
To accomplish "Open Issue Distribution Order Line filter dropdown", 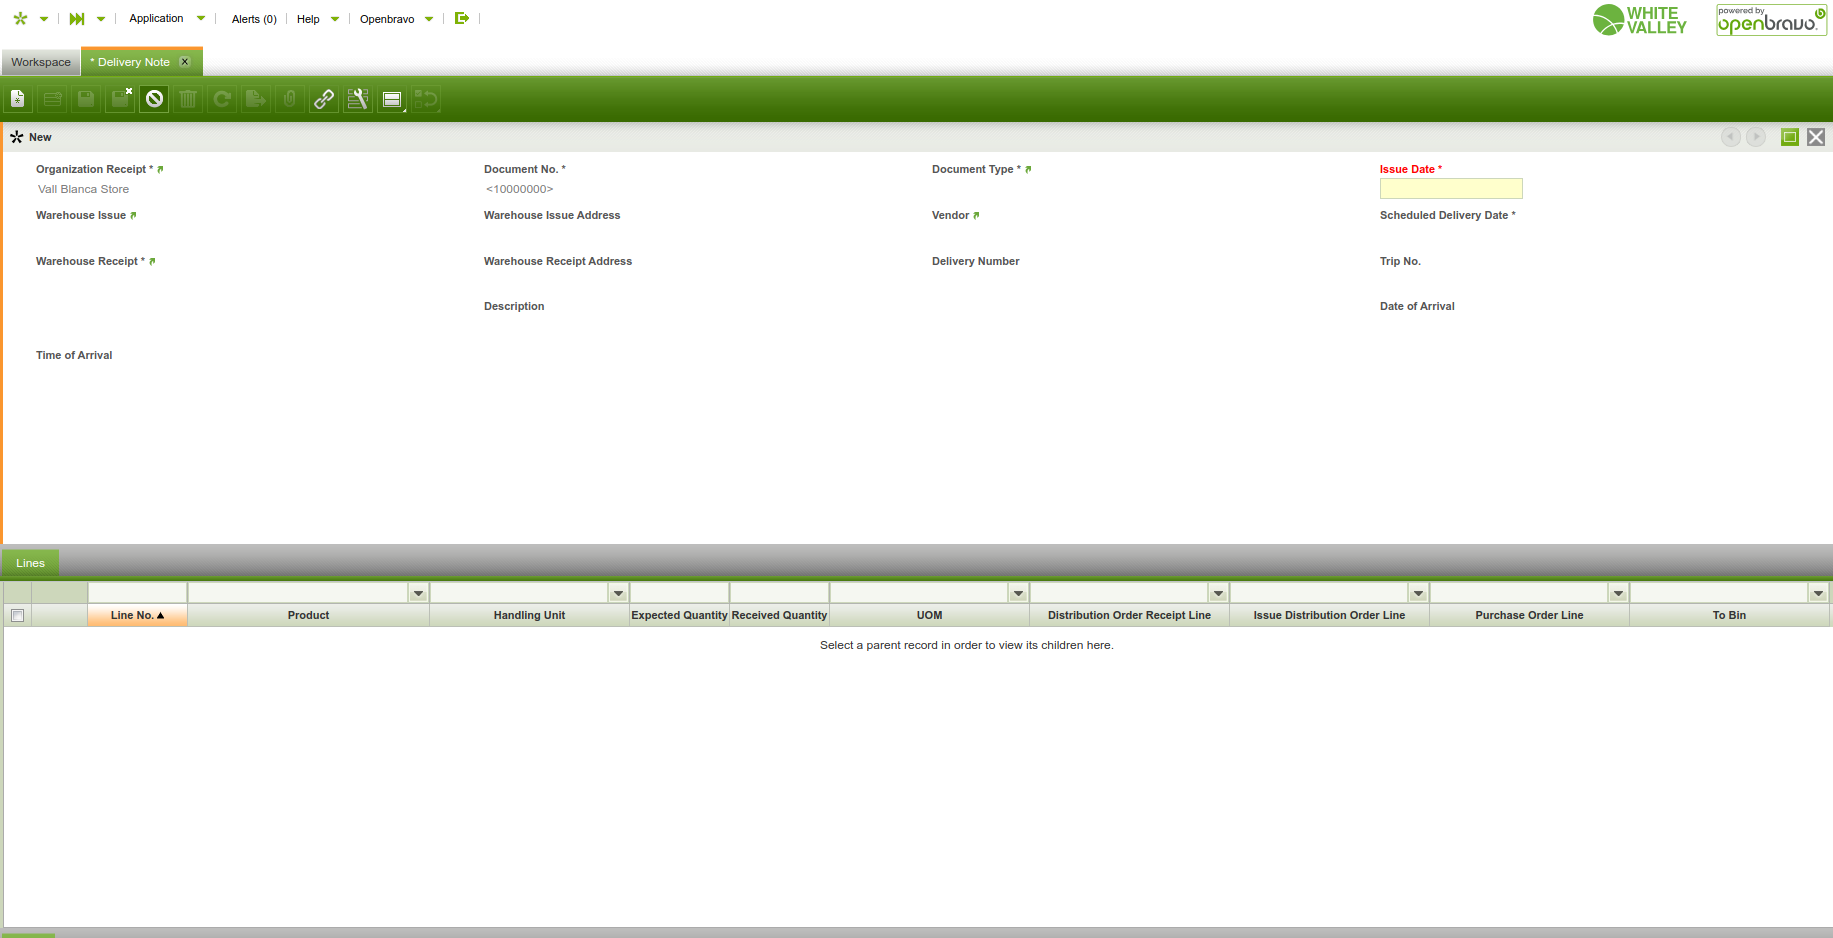I will click(1419, 593).
